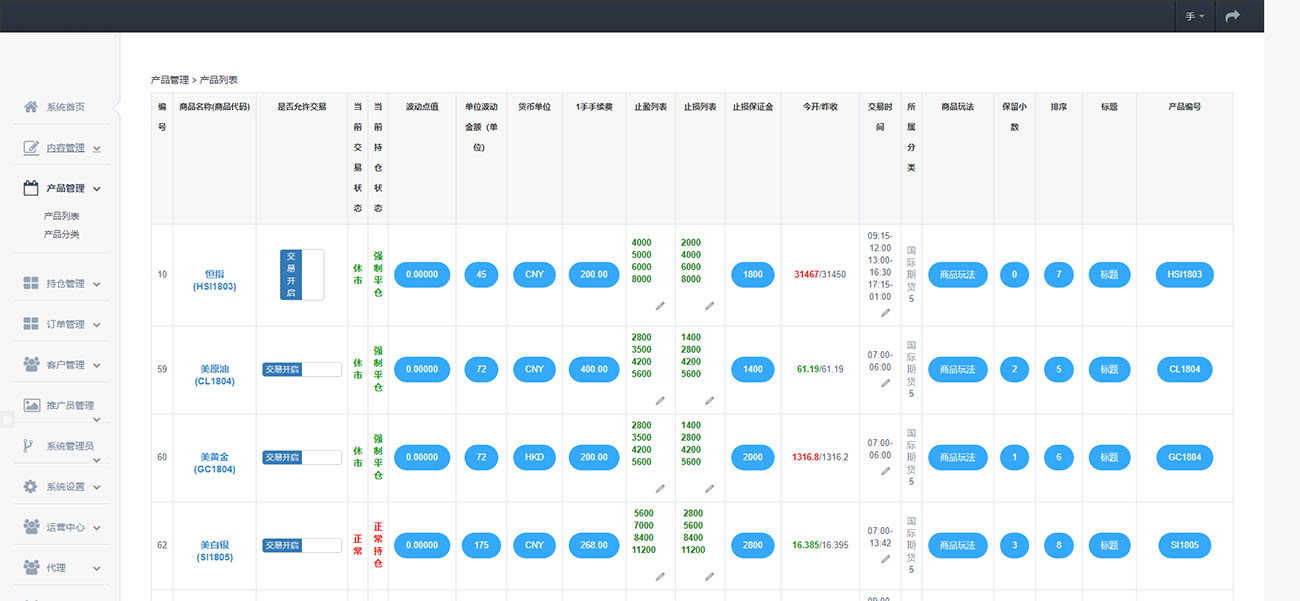Click the edit pencil under 美白银 止盈列表
This screenshot has width=1300, height=601.
coord(660,576)
